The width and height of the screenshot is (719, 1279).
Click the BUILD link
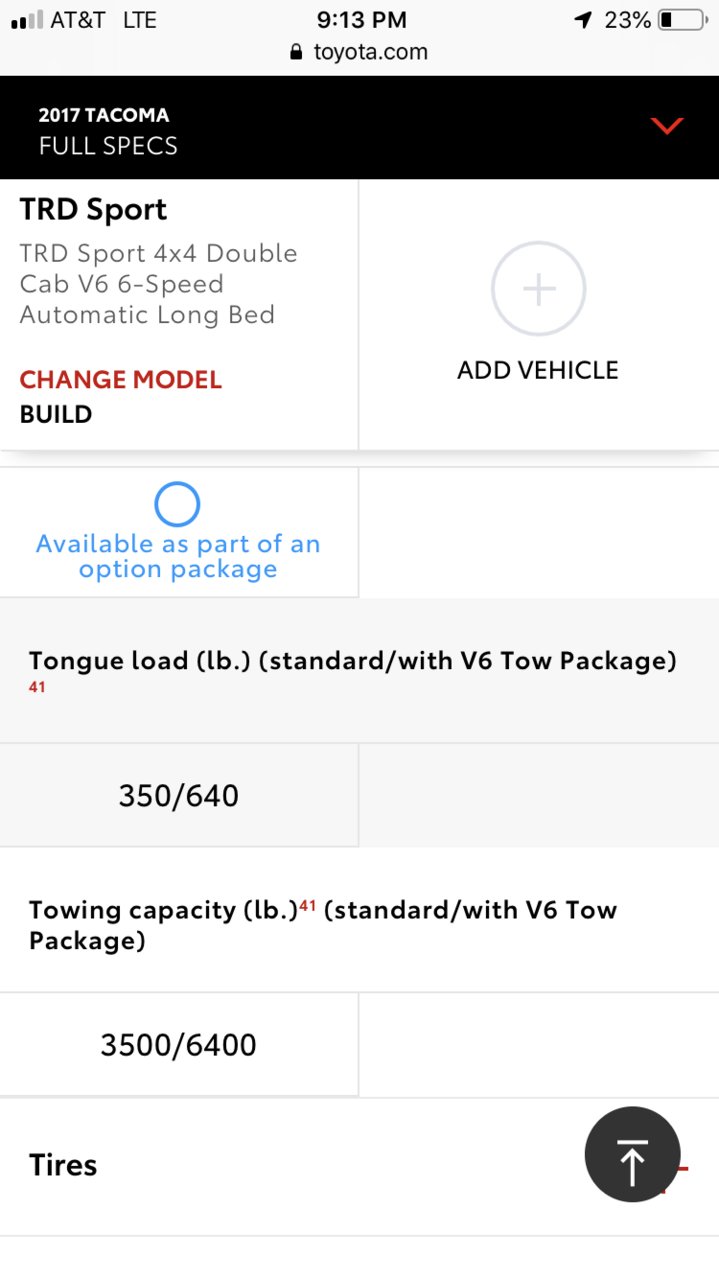click(x=56, y=414)
